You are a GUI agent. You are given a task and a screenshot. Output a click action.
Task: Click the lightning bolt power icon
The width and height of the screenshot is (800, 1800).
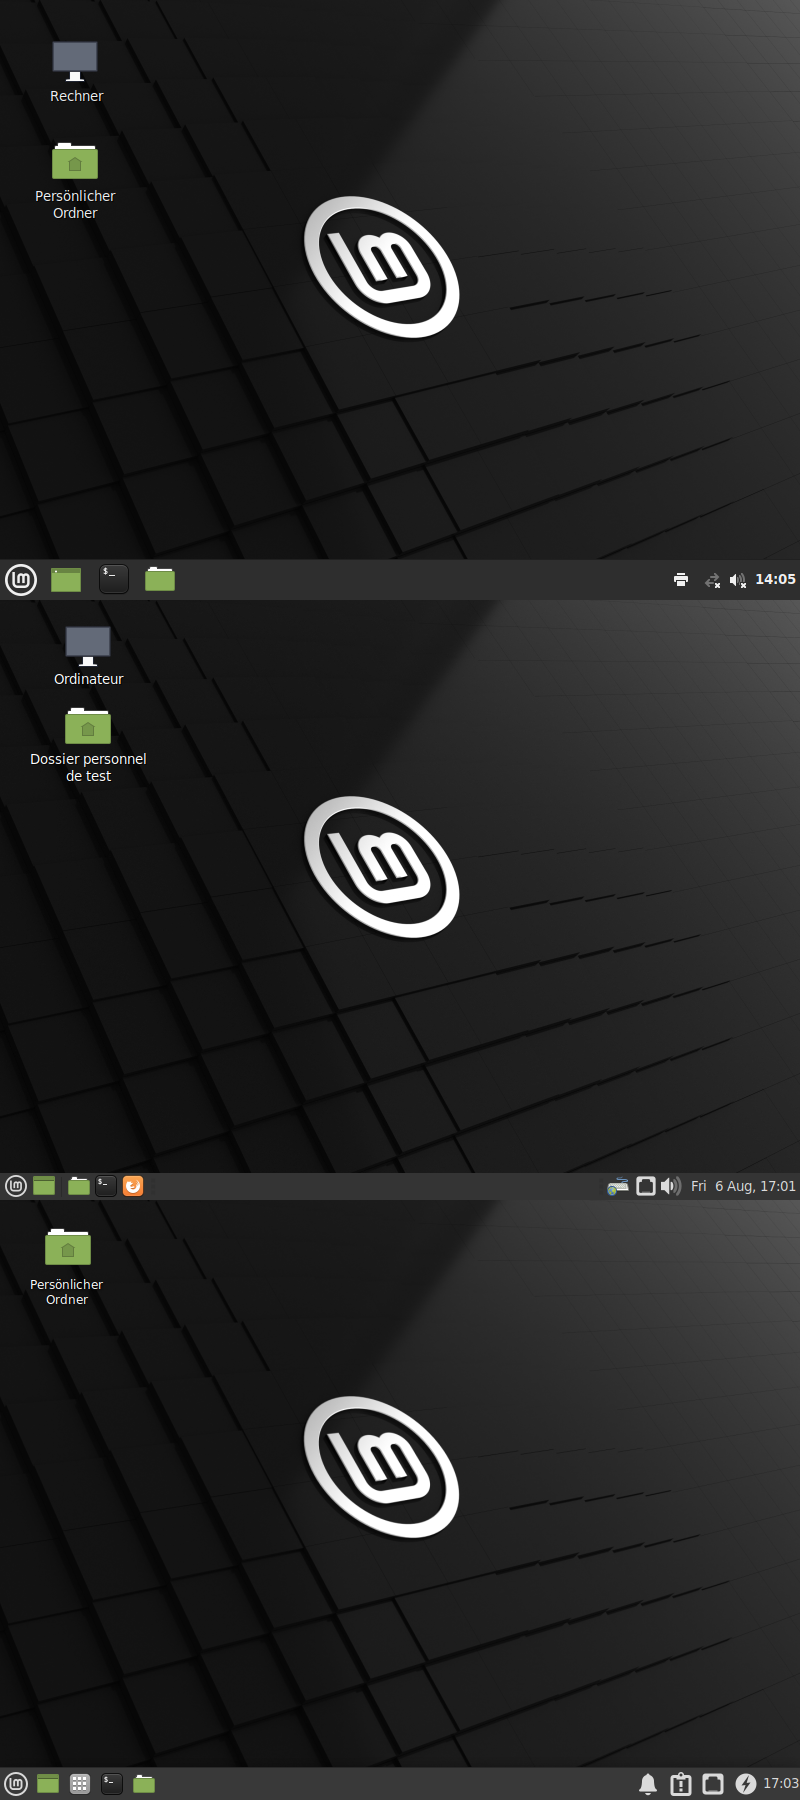[745, 1784]
